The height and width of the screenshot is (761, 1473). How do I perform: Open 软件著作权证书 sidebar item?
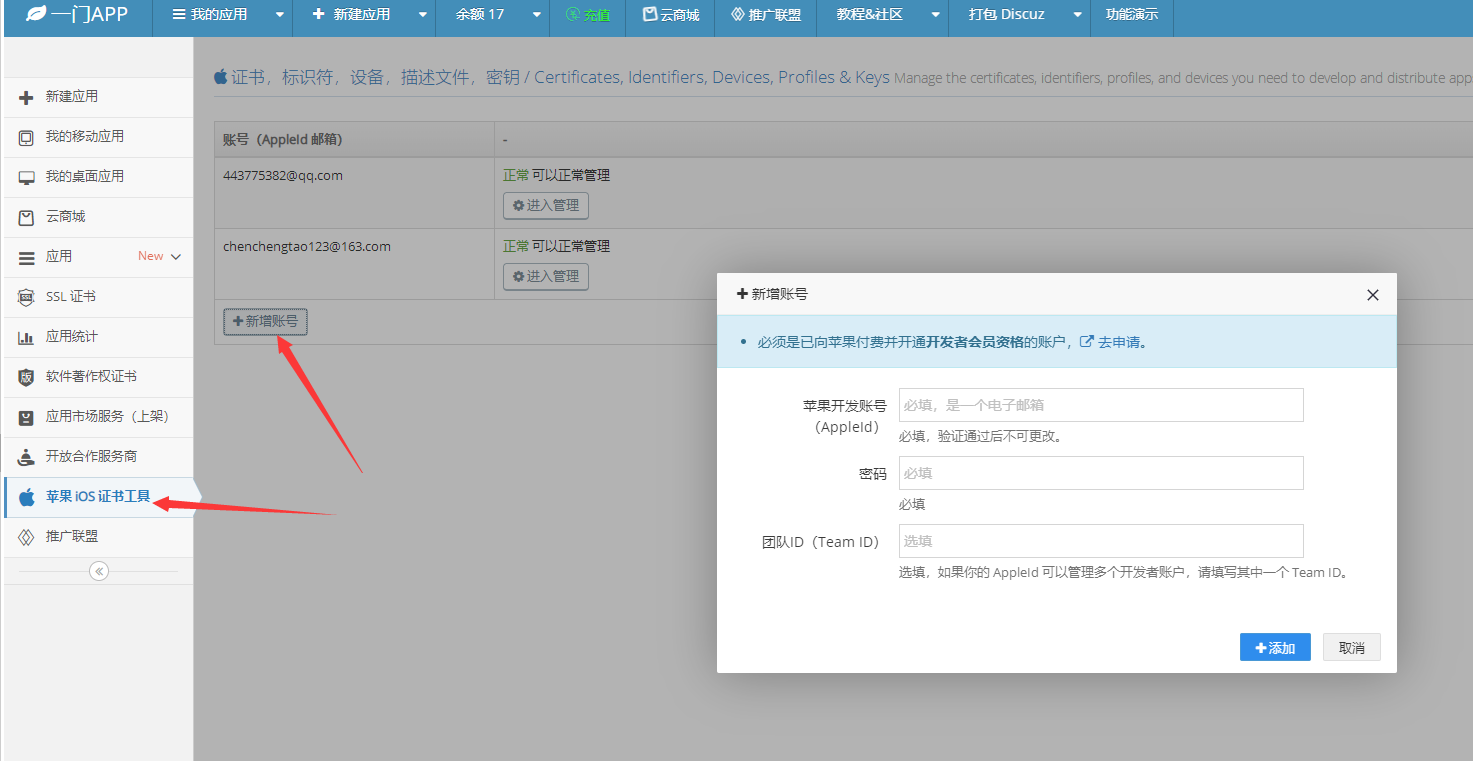[x=98, y=377]
